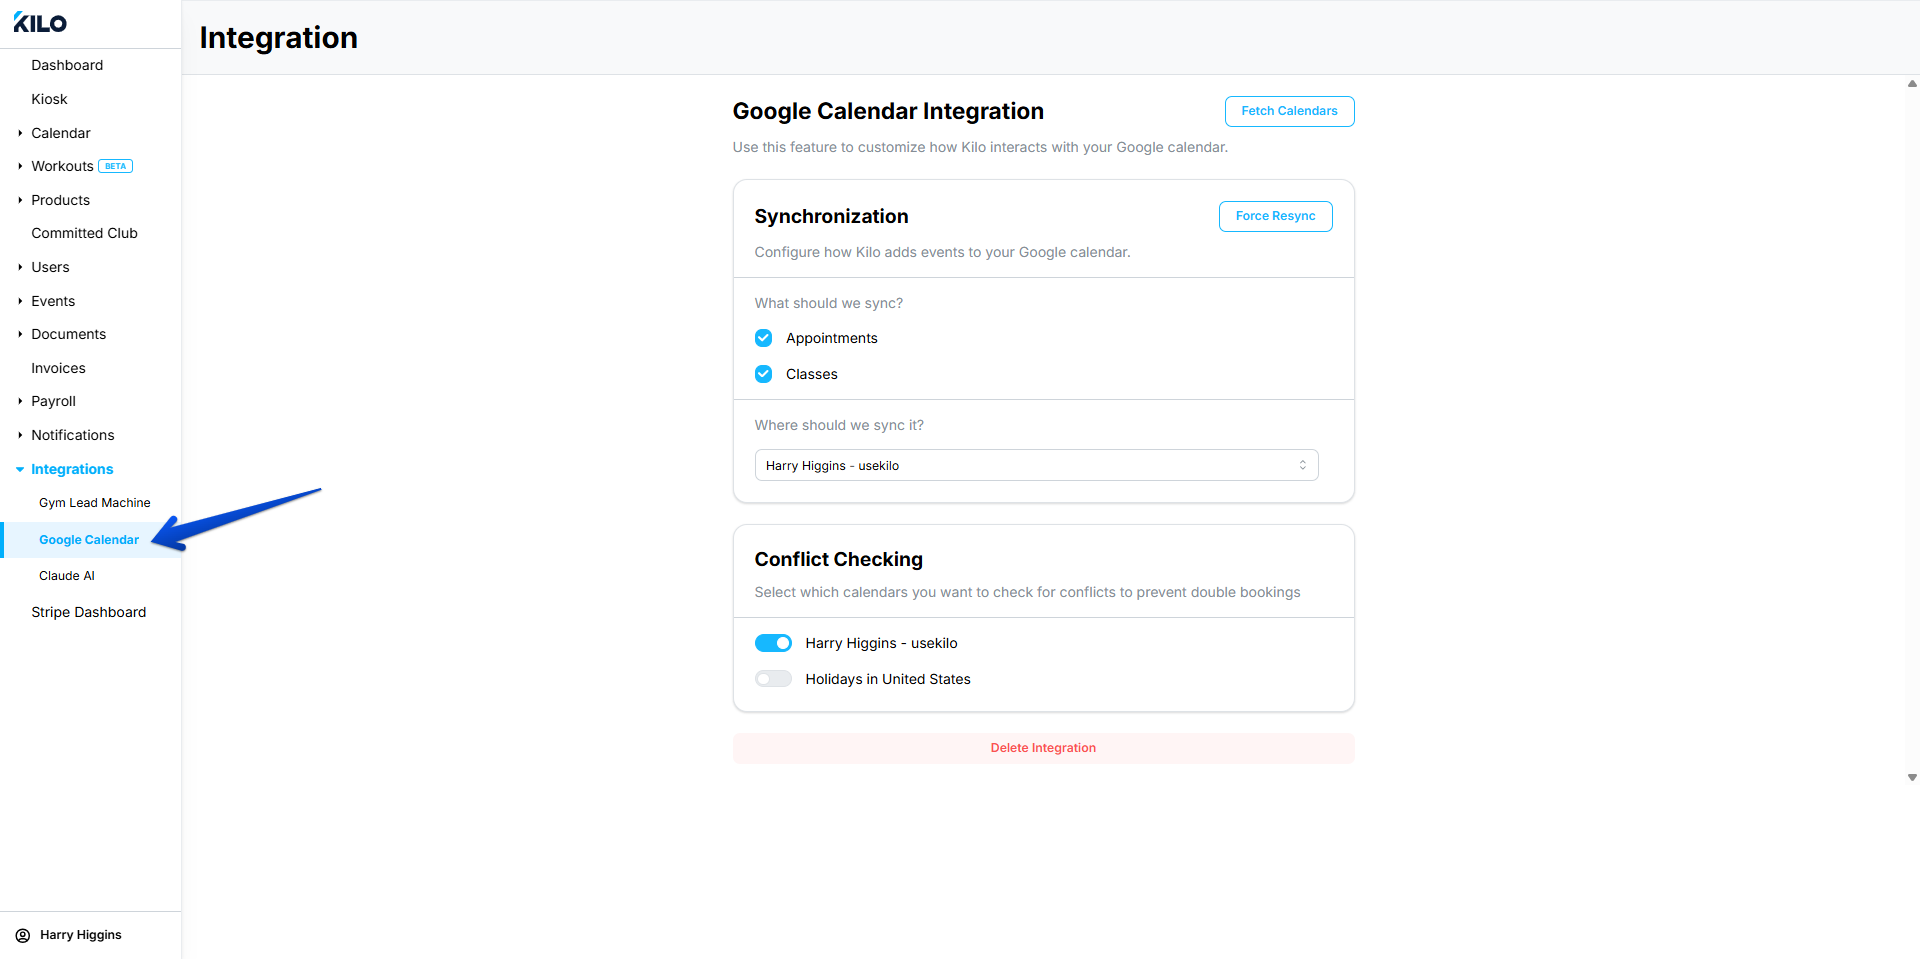Collapse the Integrations section arrow
Image resolution: width=1920 pixels, height=959 pixels.
coord(20,469)
